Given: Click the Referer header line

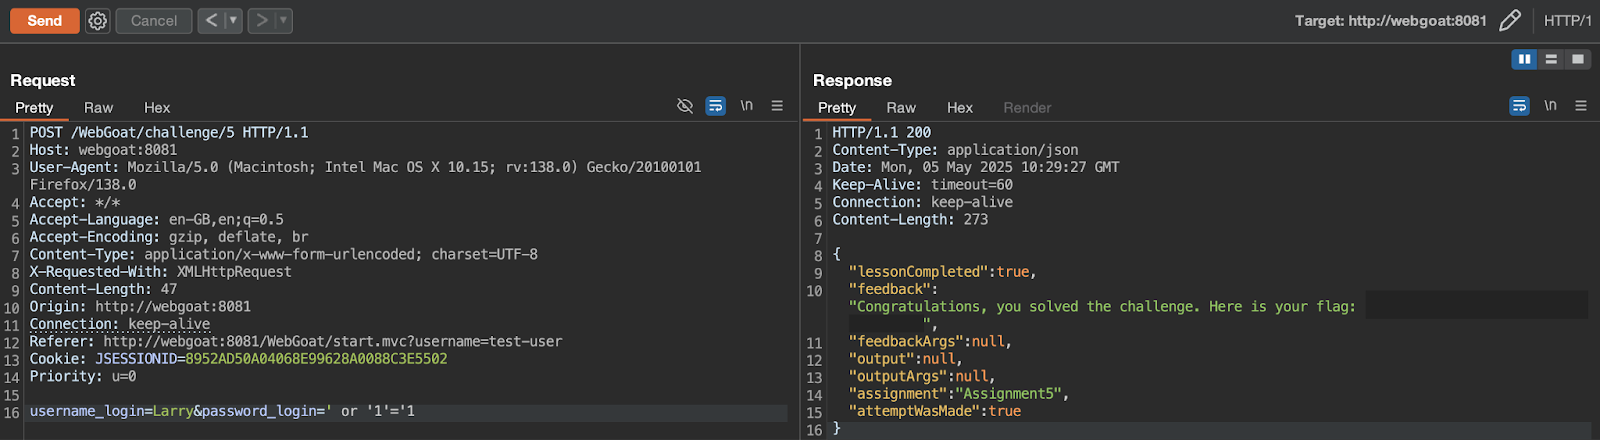Looking at the screenshot, I should (x=296, y=341).
